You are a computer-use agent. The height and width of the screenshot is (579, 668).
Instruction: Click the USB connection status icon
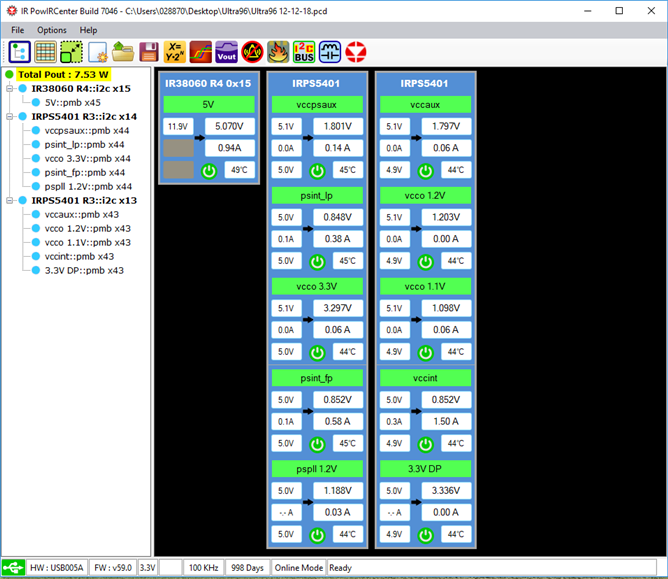[x=13, y=567]
